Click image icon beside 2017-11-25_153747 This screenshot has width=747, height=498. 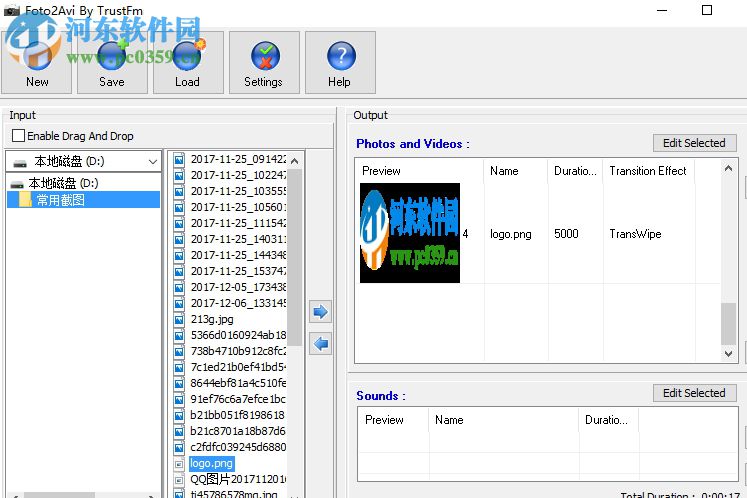(x=179, y=271)
